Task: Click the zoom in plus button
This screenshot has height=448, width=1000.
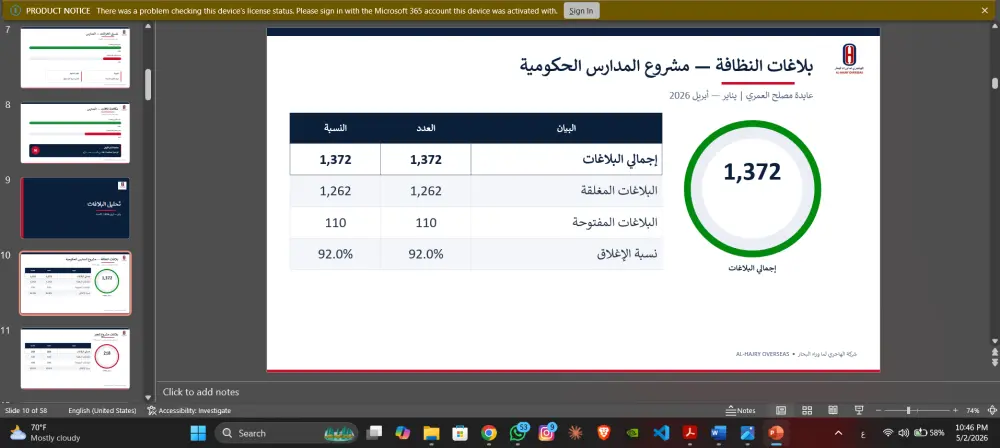Action: [955, 410]
